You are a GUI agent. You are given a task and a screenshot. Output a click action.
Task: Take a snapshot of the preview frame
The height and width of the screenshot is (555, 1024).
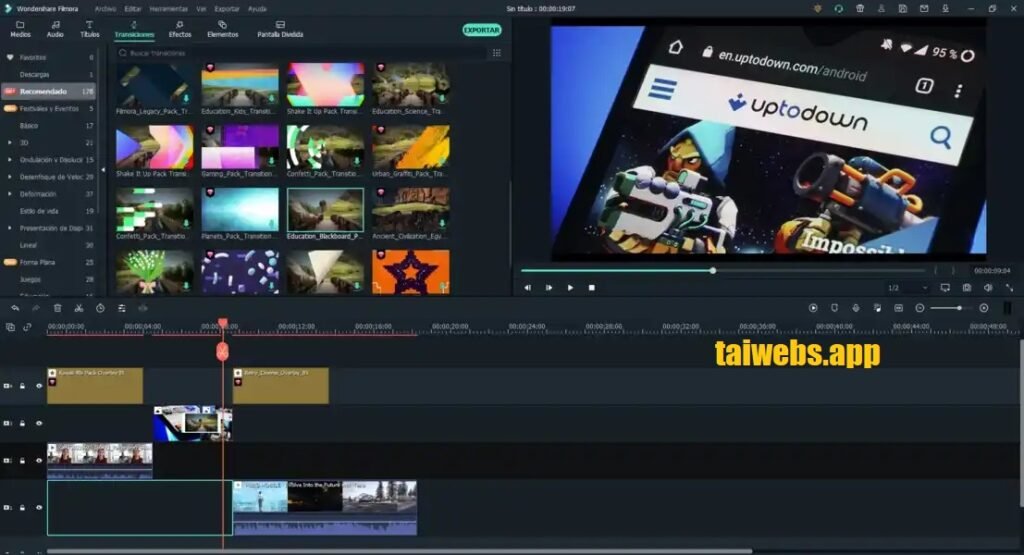tap(967, 287)
